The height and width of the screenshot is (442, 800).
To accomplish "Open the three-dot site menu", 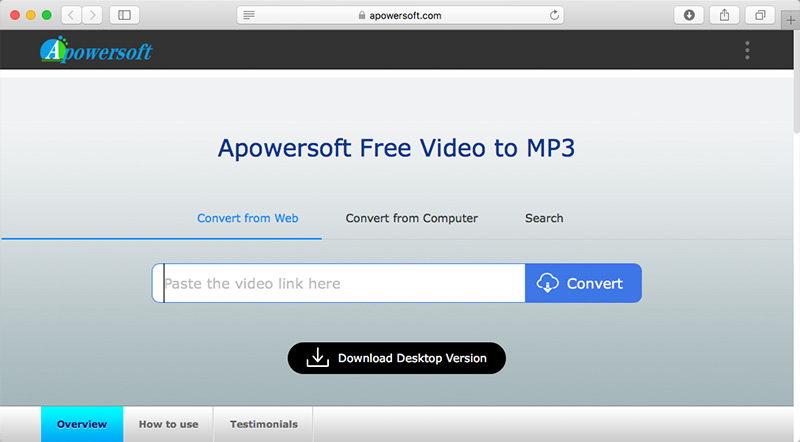I will pyautogui.click(x=747, y=50).
